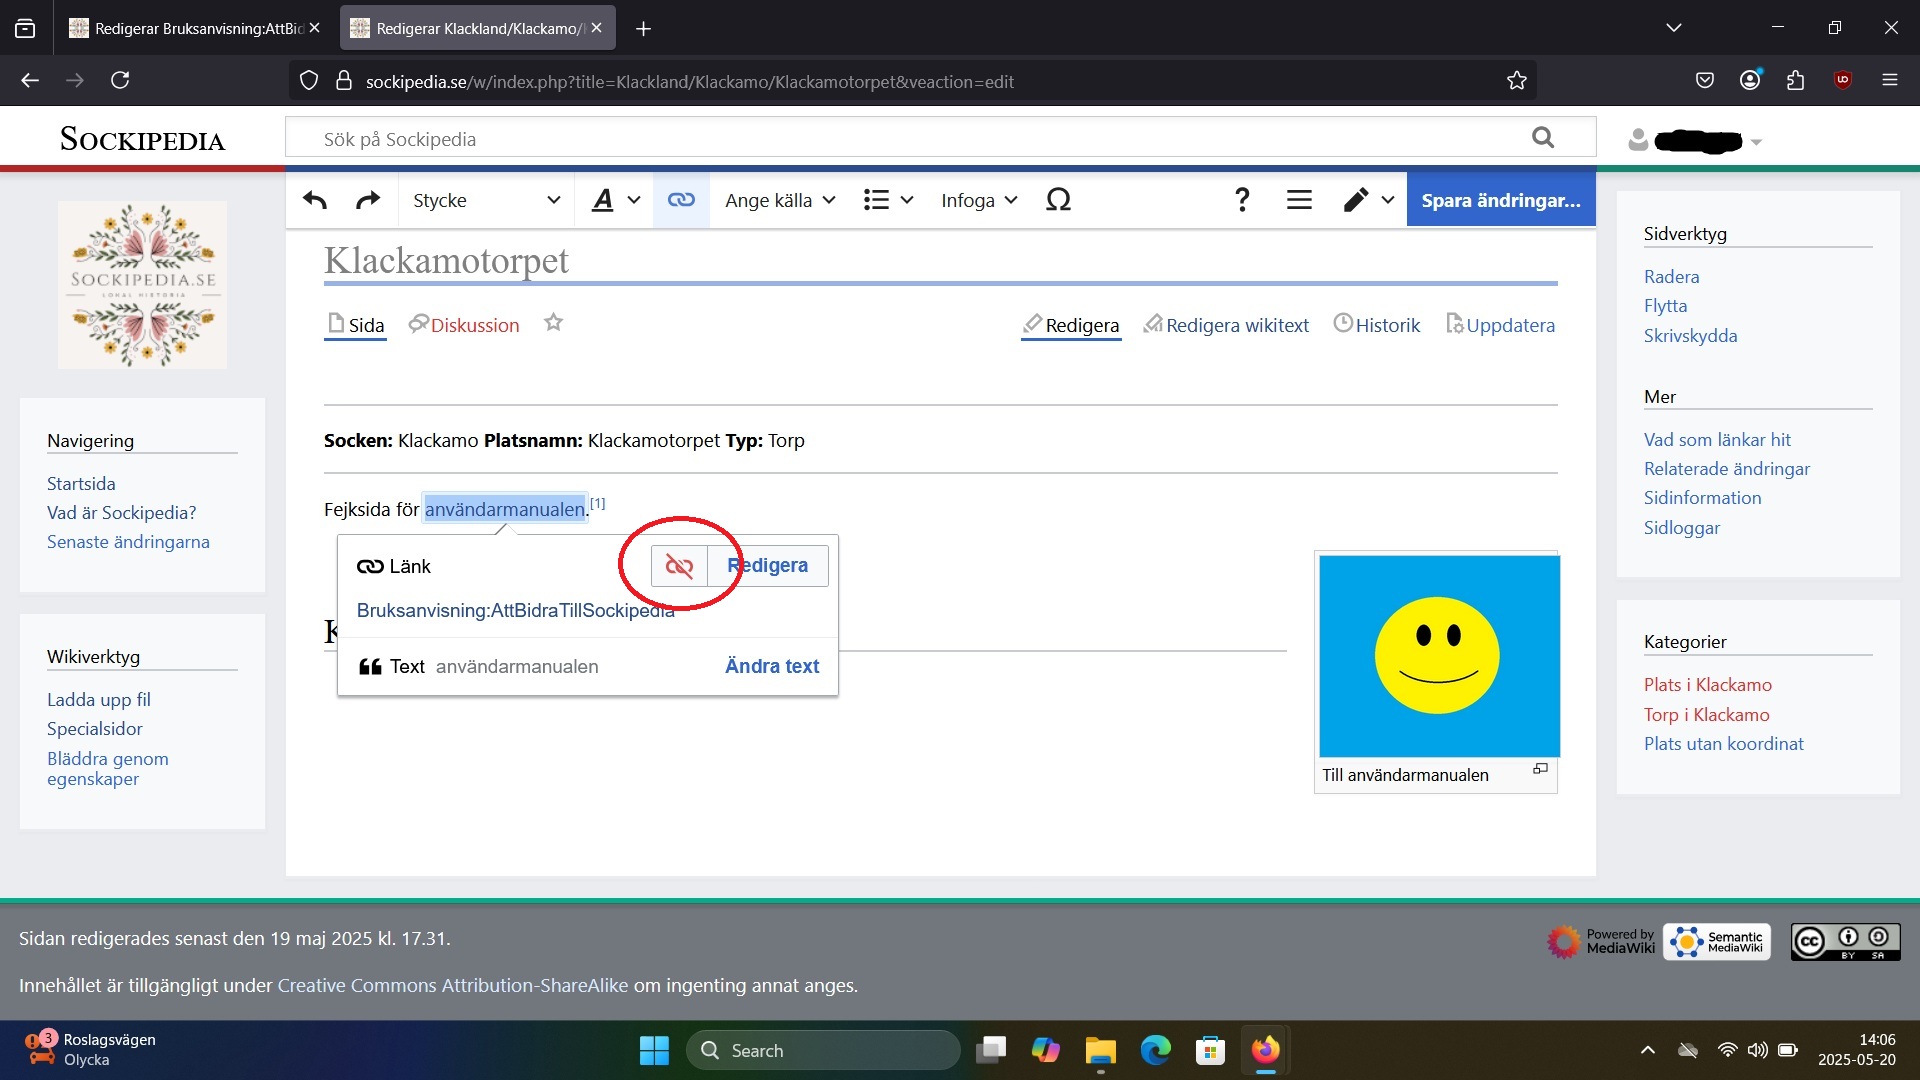Open the Historik tab
Image resolution: width=1920 pixels, height=1080 pixels.
[1377, 325]
